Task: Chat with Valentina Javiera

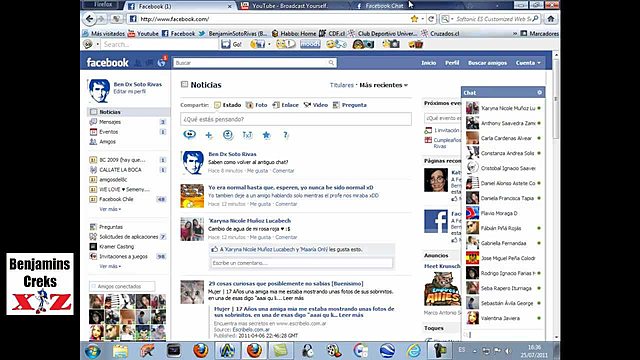Action: tap(503, 318)
